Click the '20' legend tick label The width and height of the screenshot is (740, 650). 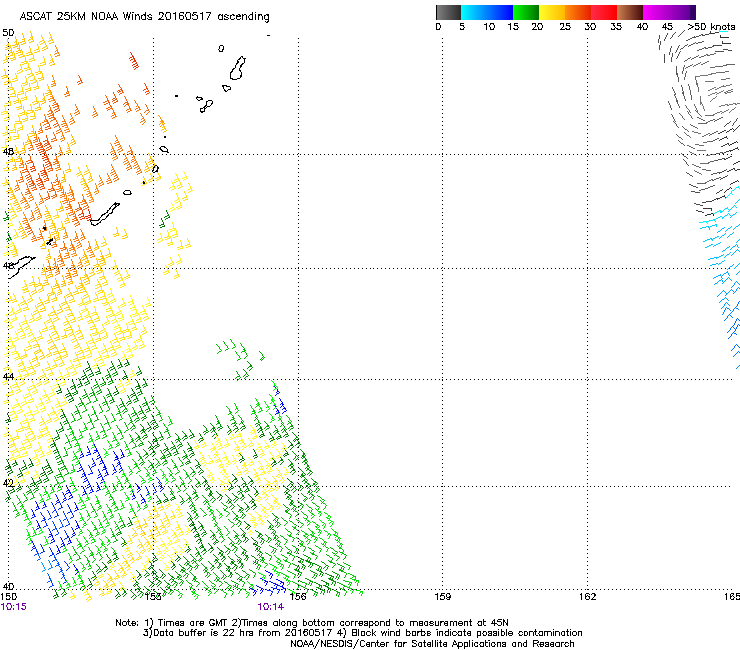(x=537, y=27)
